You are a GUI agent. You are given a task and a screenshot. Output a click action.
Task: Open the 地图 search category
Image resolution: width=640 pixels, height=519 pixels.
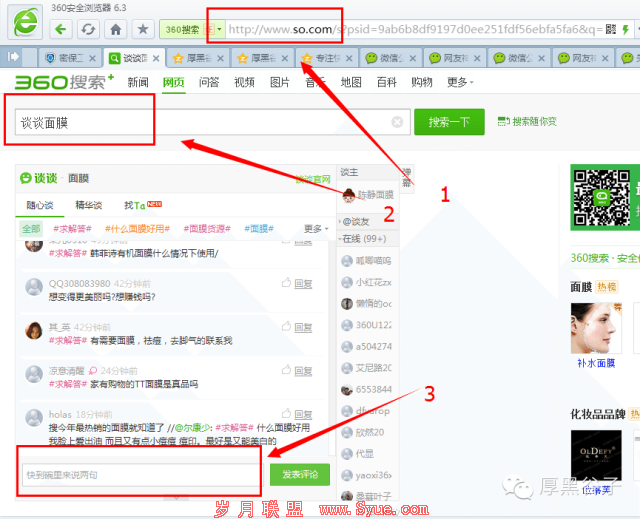(x=351, y=82)
